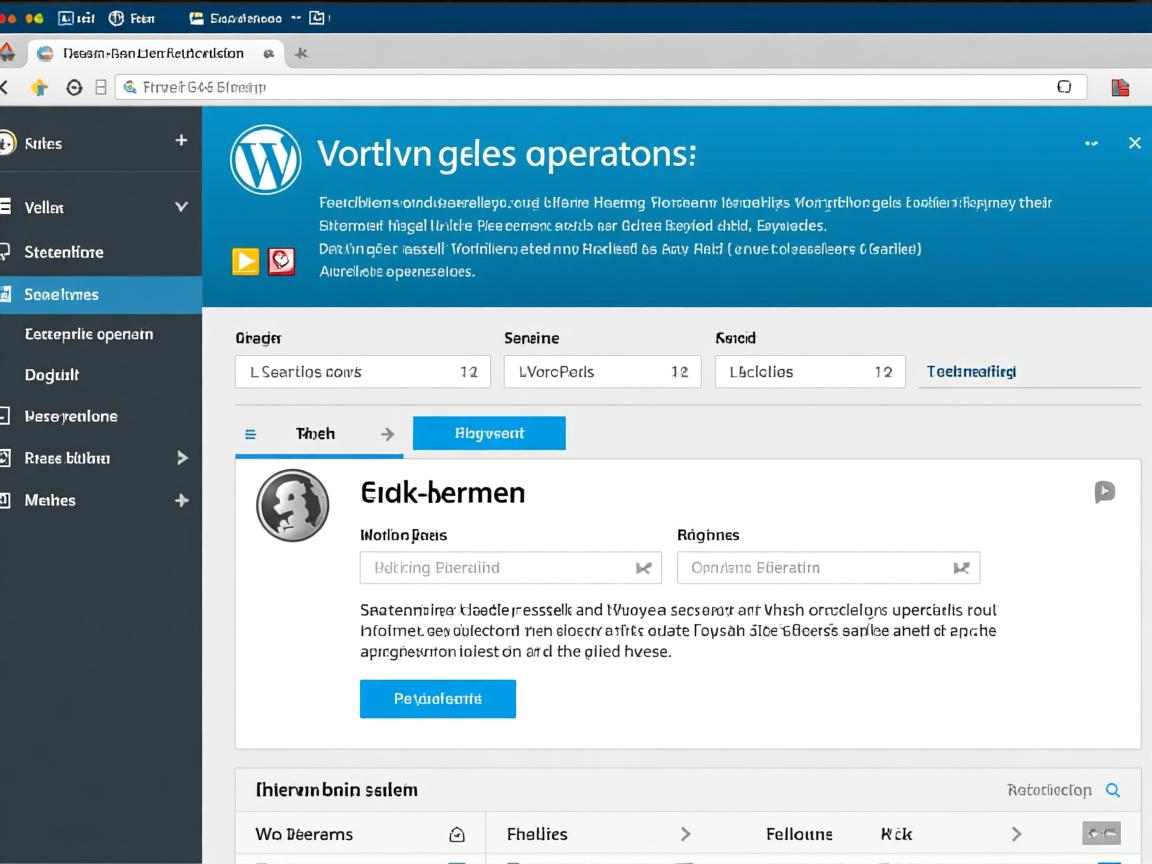Open the Tcelsnealtirgi link
1152x864 pixels.
coord(971,371)
